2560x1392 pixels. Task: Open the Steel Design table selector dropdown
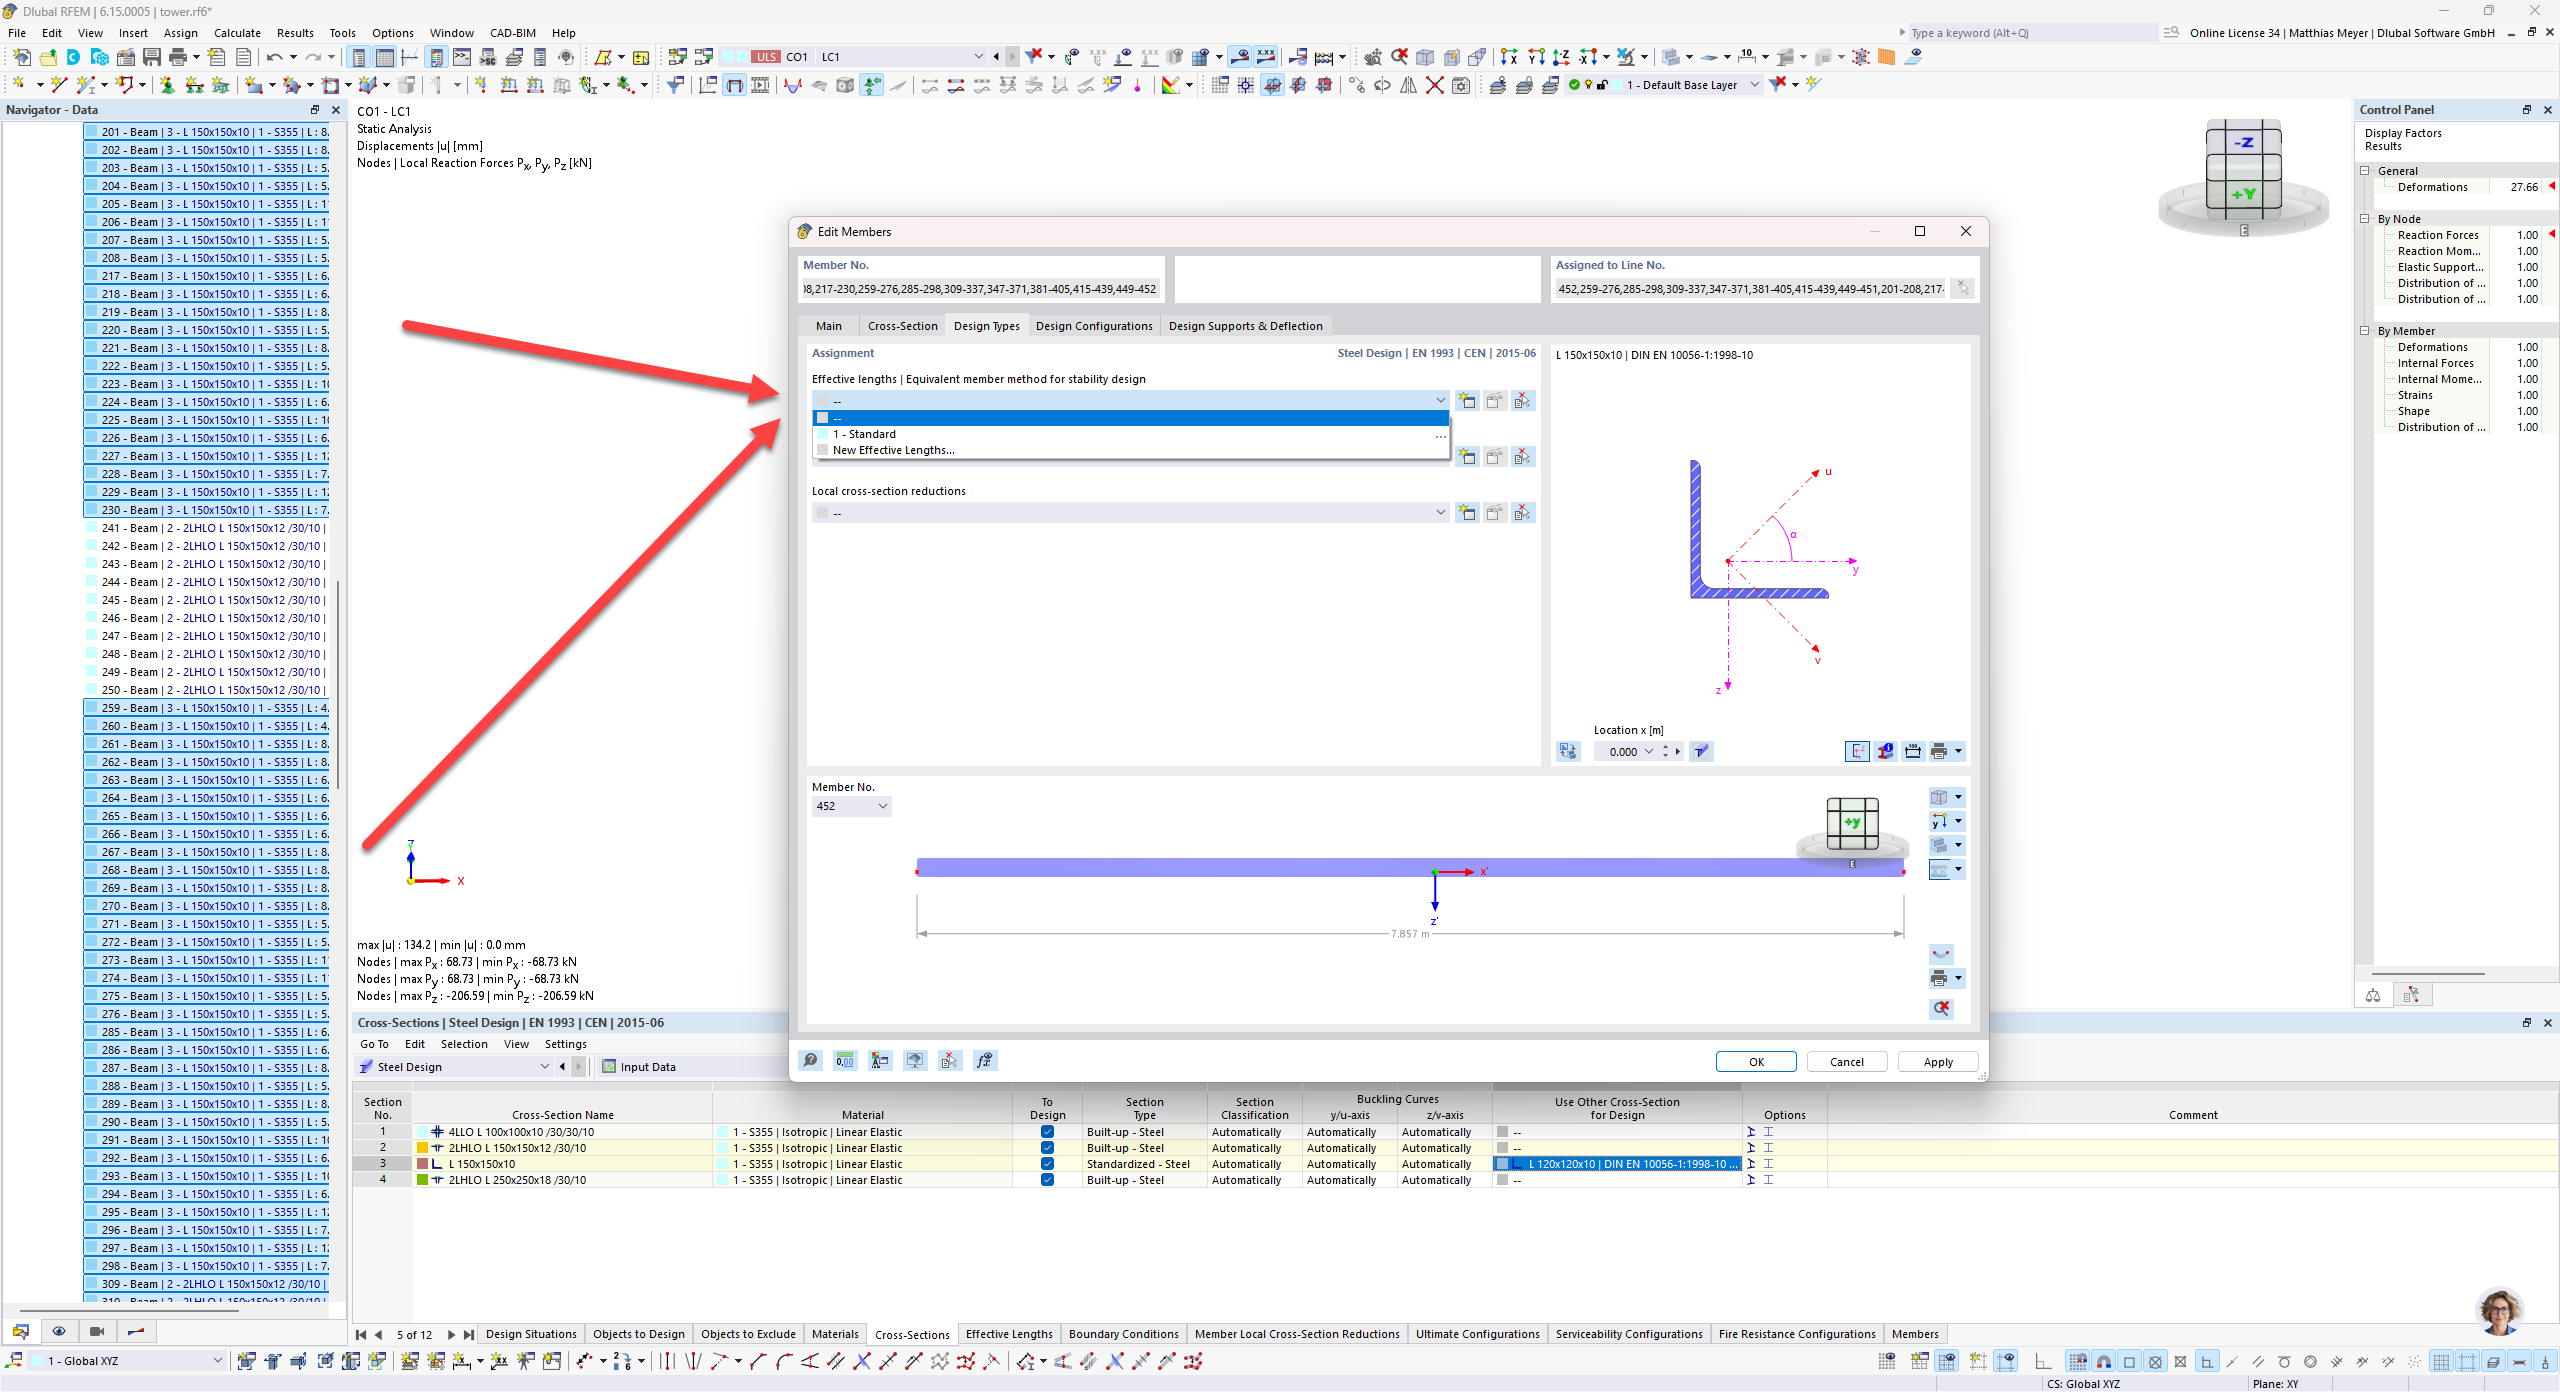(545, 1067)
